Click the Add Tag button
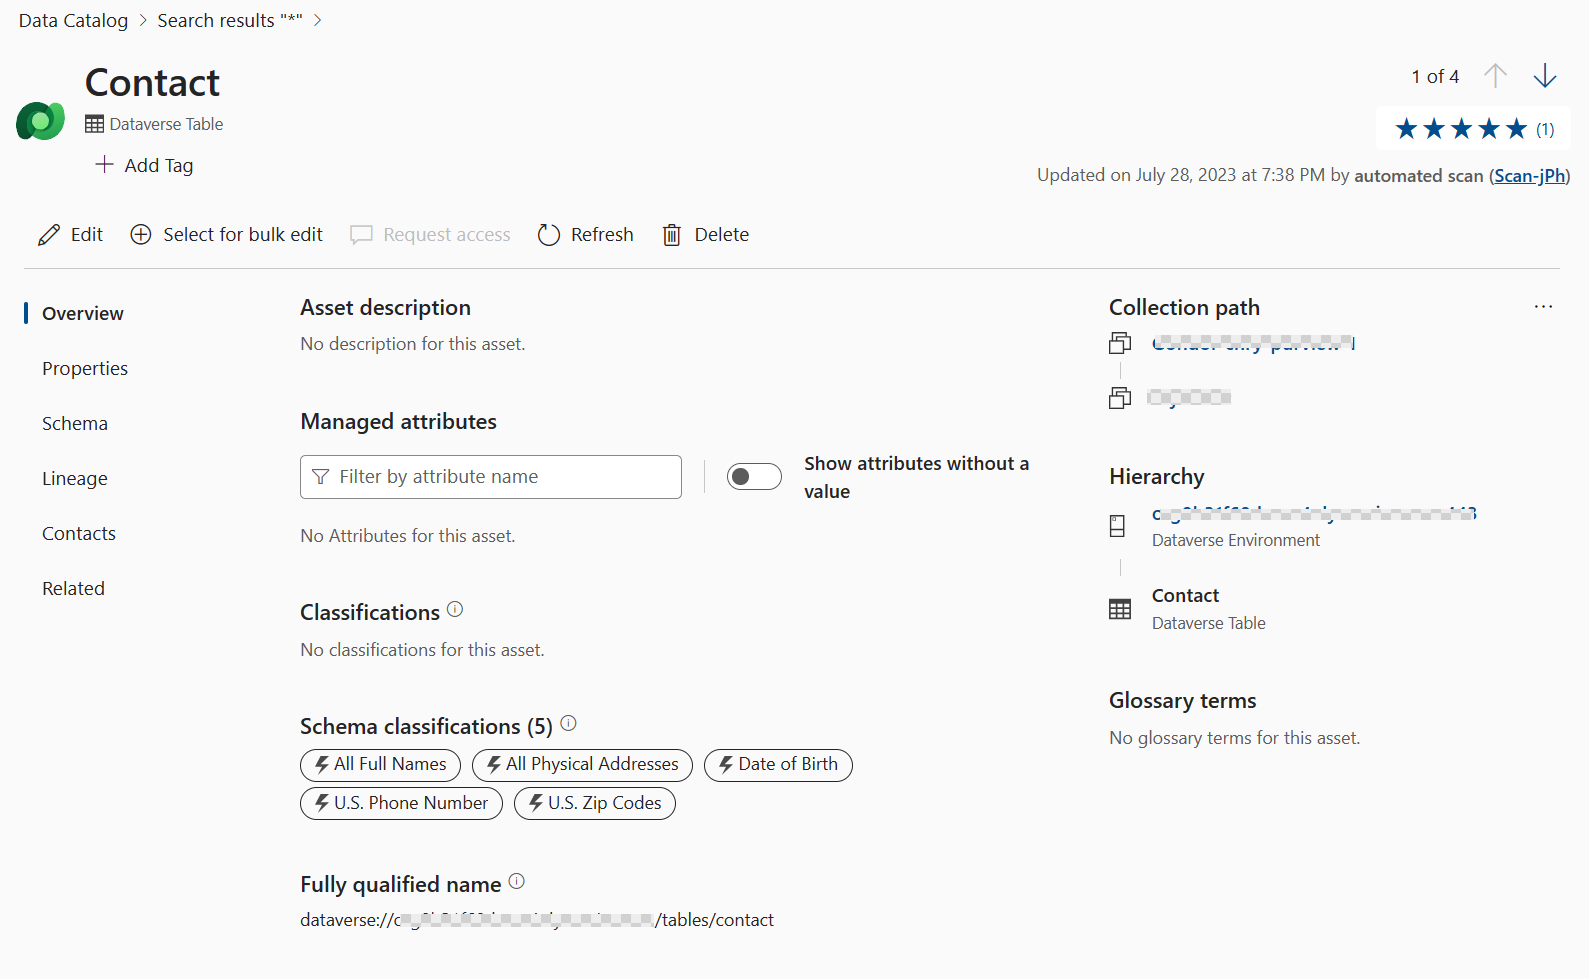1589x979 pixels. point(143,165)
